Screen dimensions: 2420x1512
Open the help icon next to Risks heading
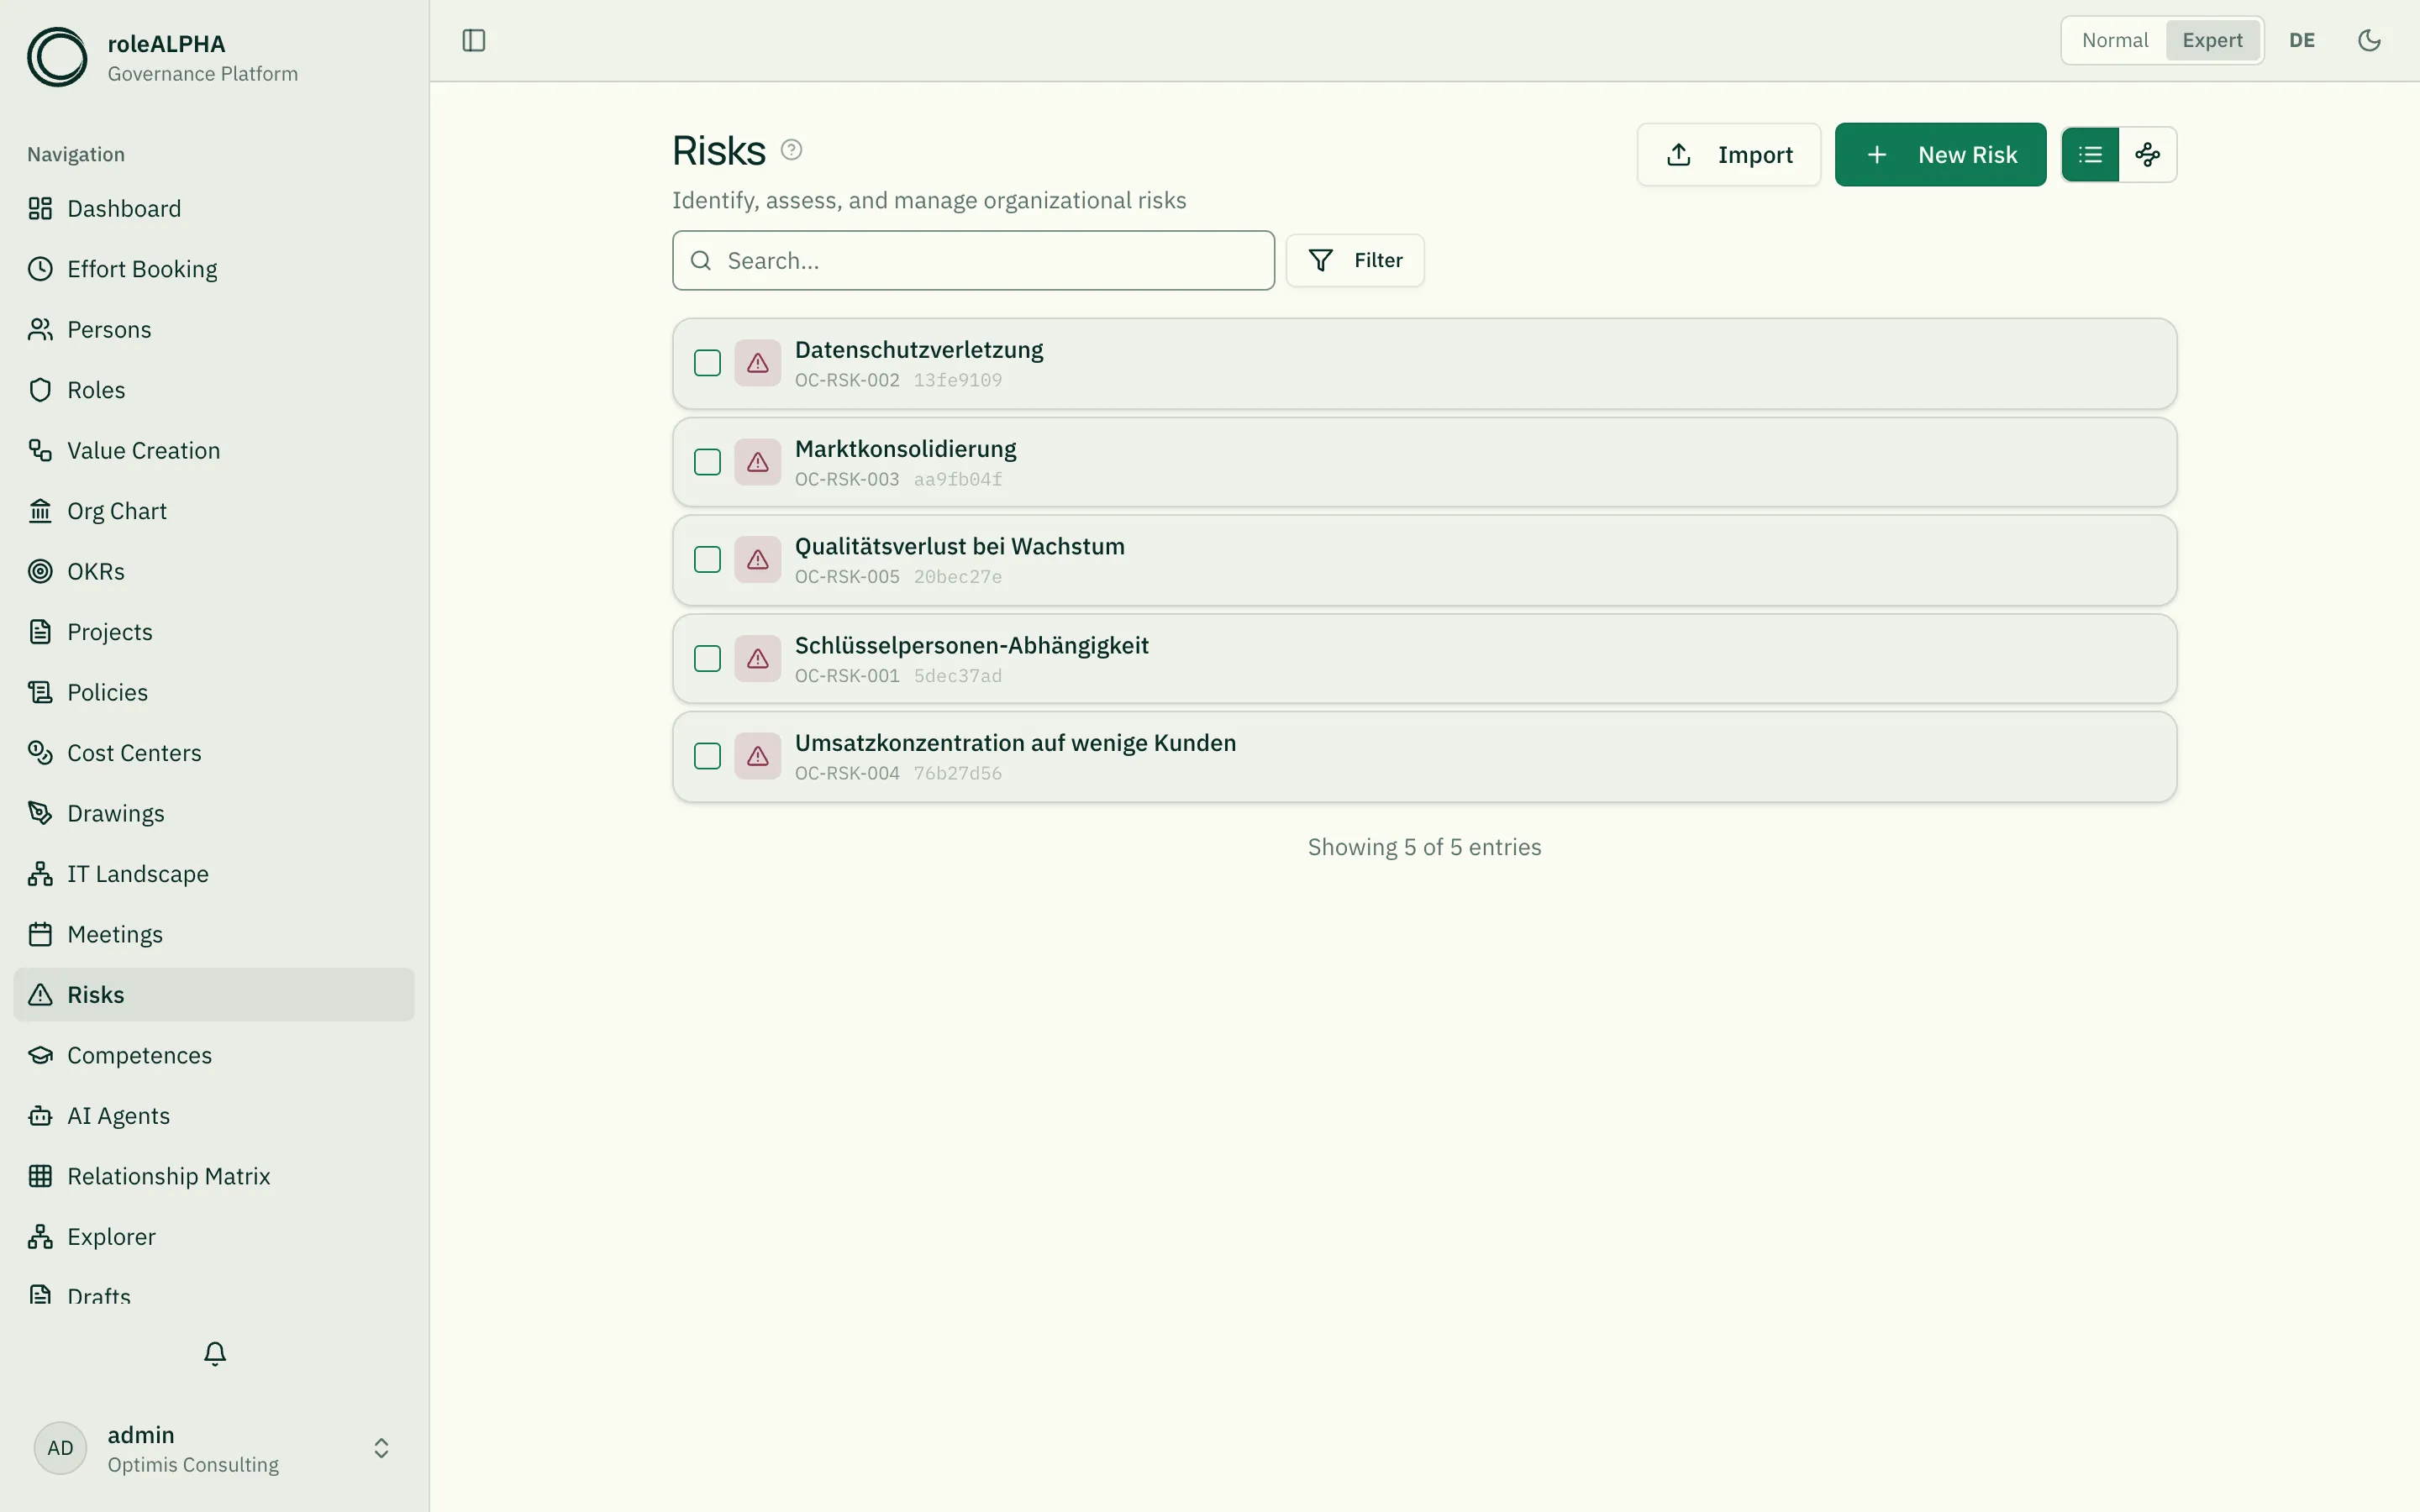point(791,150)
